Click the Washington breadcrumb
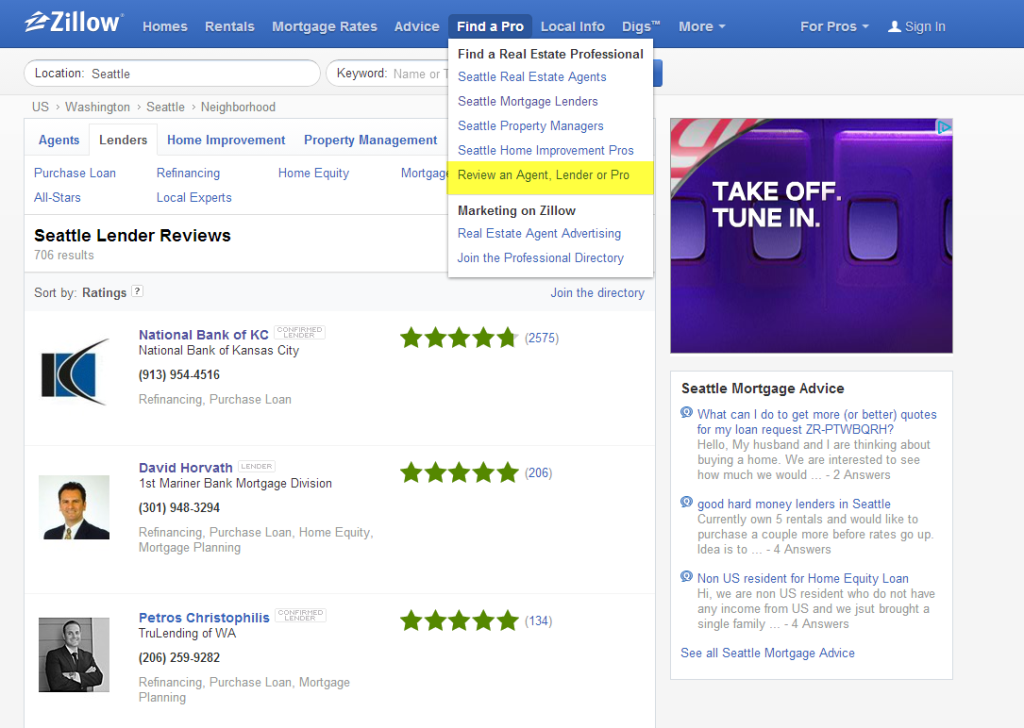This screenshot has width=1024, height=728. point(97,107)
